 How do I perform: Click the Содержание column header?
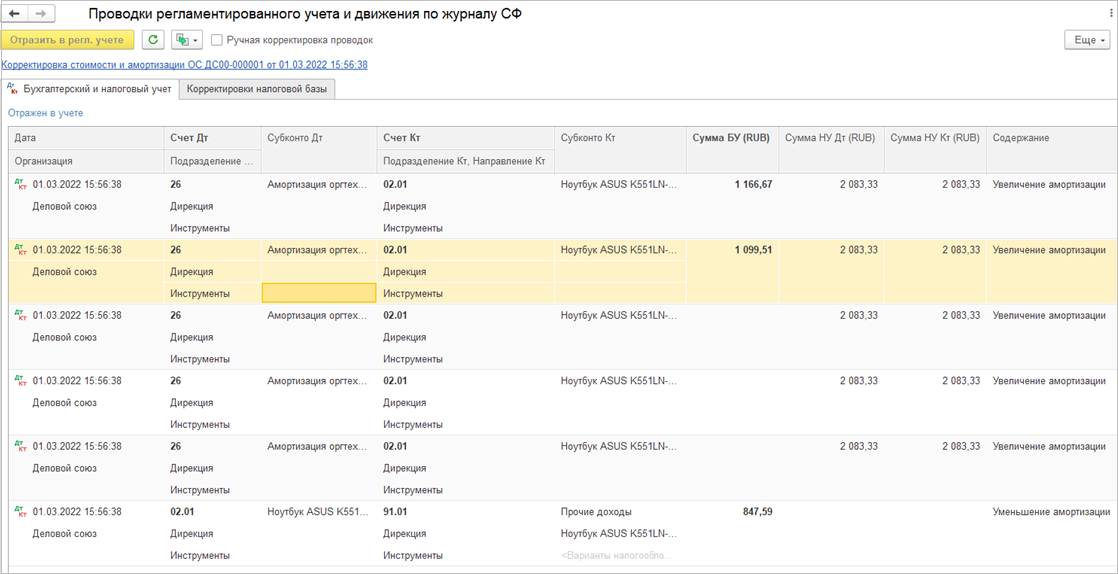pyautogui.click(x=1021, y=138)
